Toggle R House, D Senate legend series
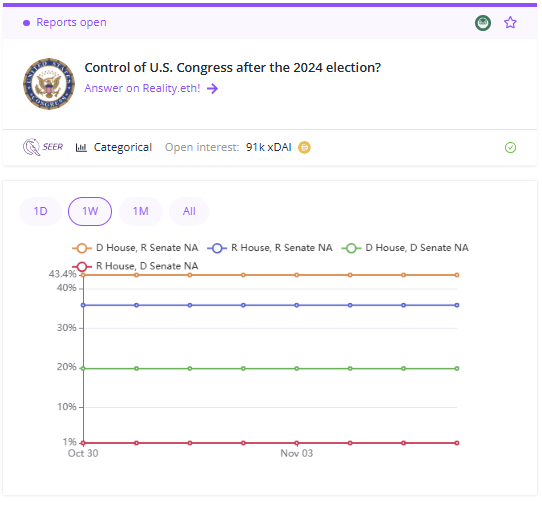 click(135, 266)
